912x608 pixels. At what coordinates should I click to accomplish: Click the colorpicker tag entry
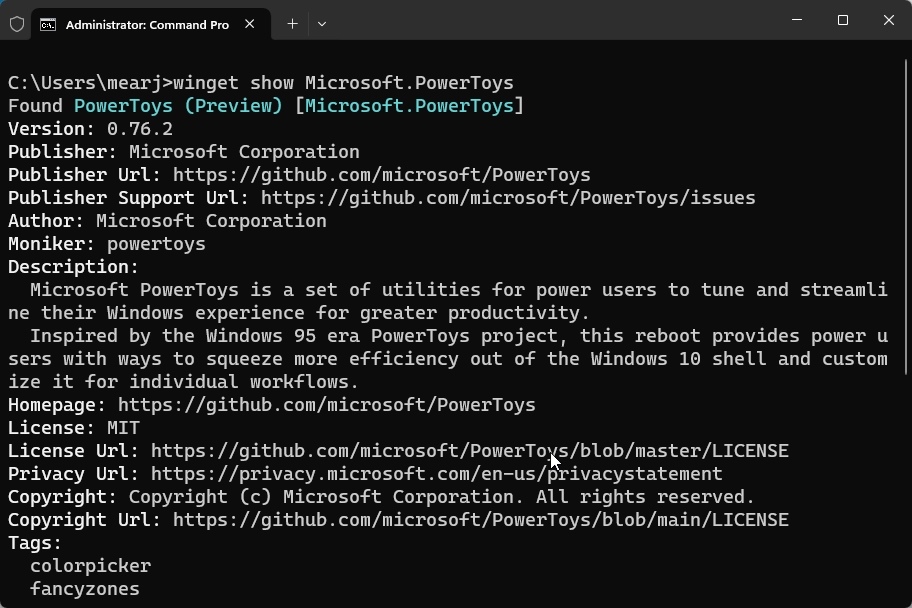point(90,565)
